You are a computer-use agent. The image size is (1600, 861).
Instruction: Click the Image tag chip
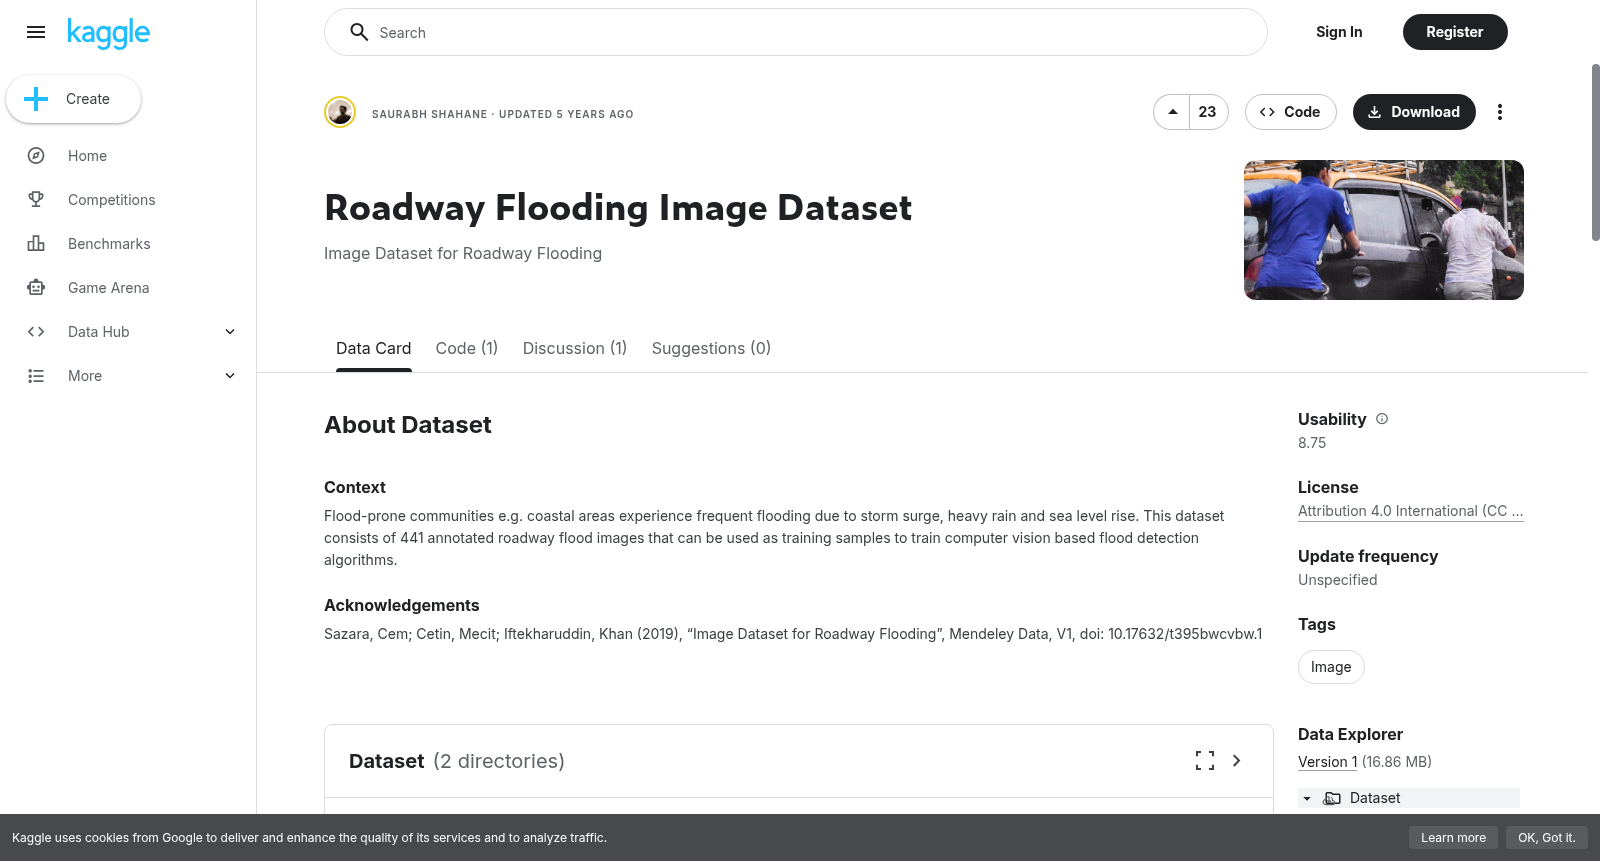click(x=1331, y=667)
